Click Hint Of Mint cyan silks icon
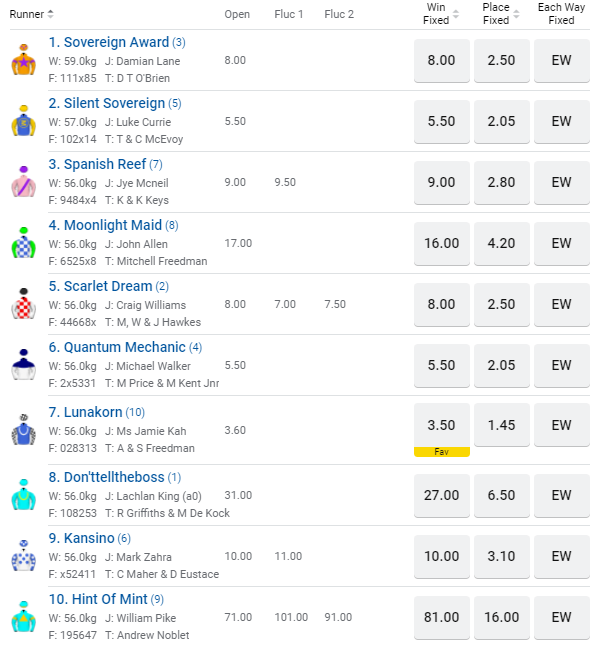The width and height of the screenshot is (600, 645). tap(23, 616)
